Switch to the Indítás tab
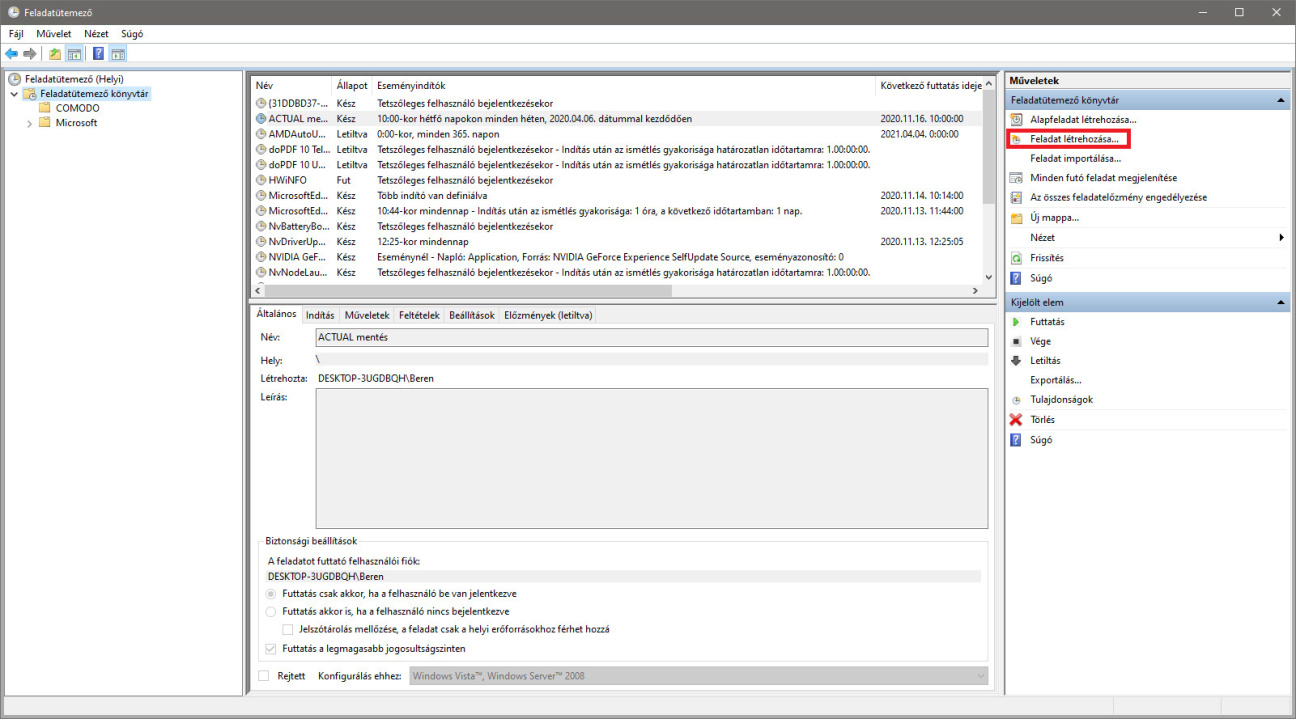The width and height of the screenshot is (1296, 719). pos(320,315)
